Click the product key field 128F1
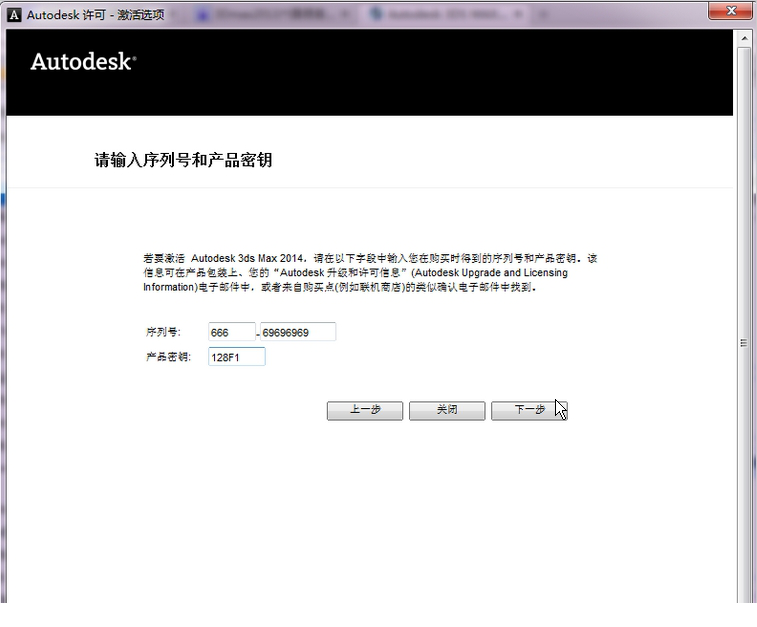757x627 pixels. 237,357
